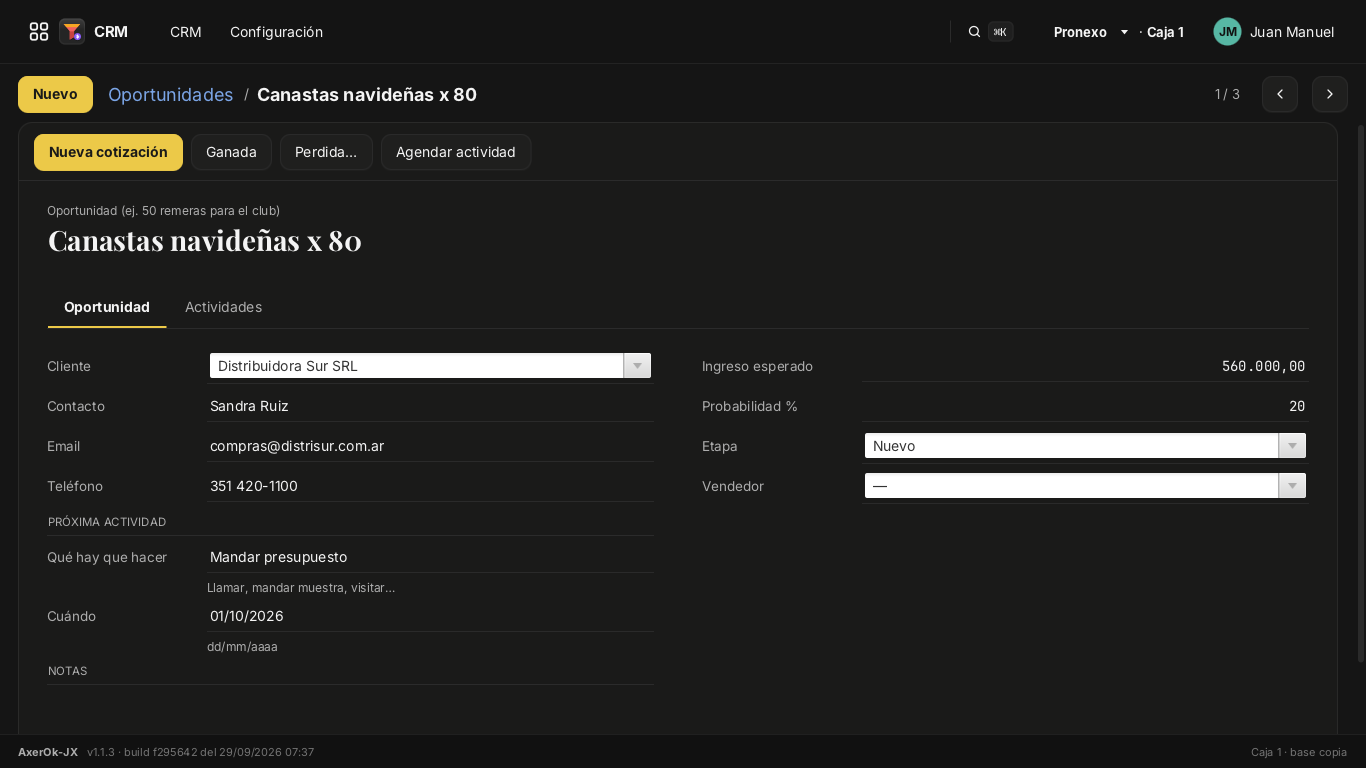Click the CRM funnel app icon
Viewport: 1366px width, 768px height.
point(72,32)
